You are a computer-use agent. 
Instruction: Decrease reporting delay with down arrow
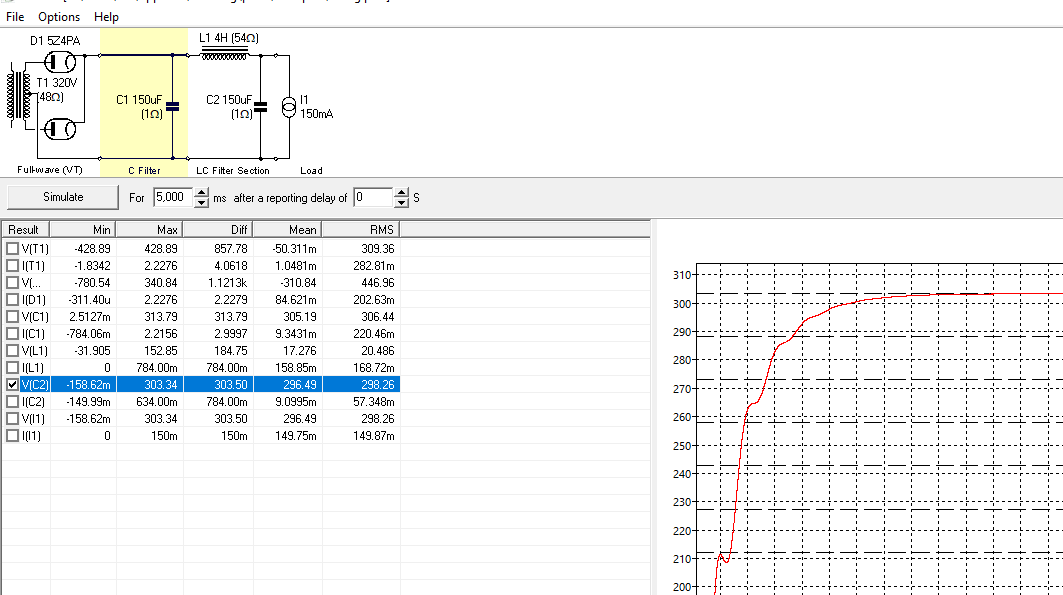tap(401, 202)
